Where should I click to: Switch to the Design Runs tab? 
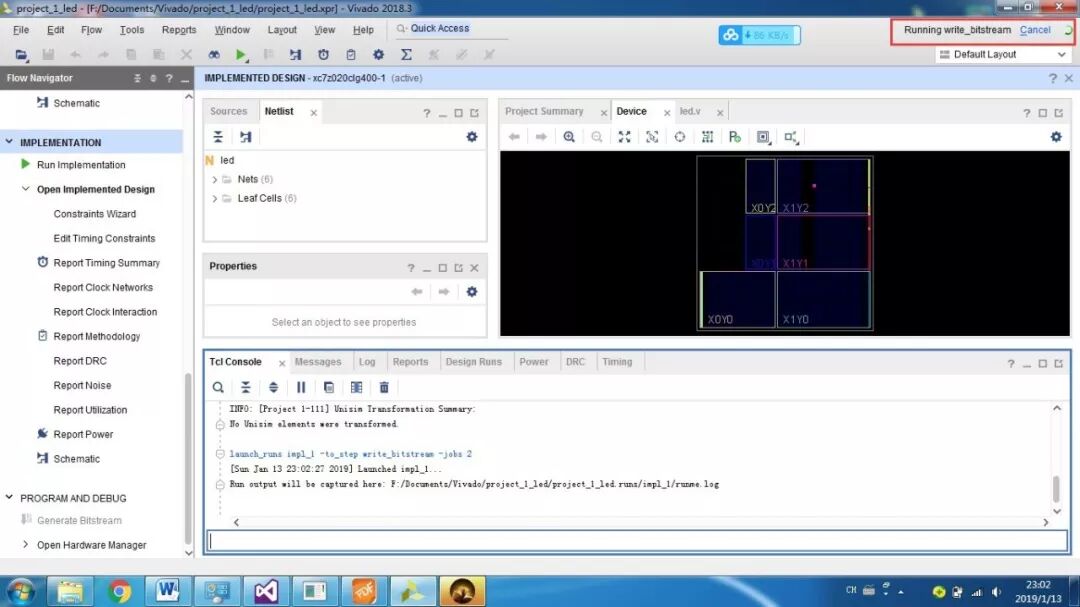click(473, 362)
